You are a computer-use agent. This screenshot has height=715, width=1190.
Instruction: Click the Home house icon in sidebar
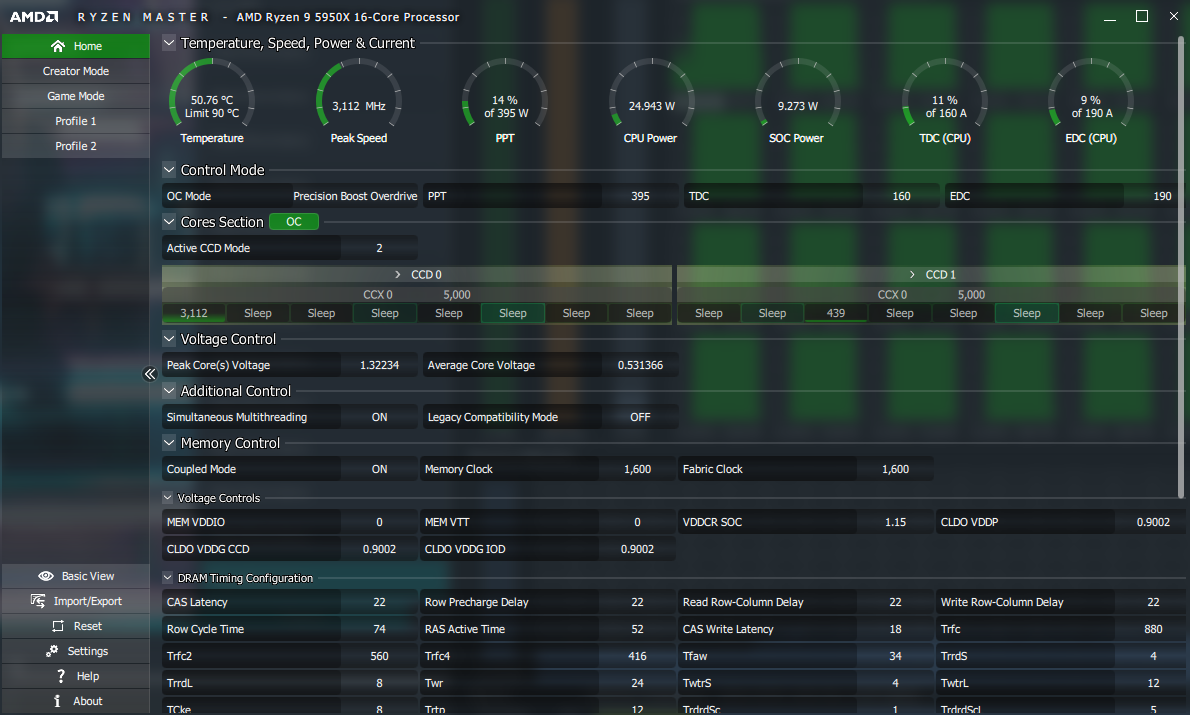58,46
